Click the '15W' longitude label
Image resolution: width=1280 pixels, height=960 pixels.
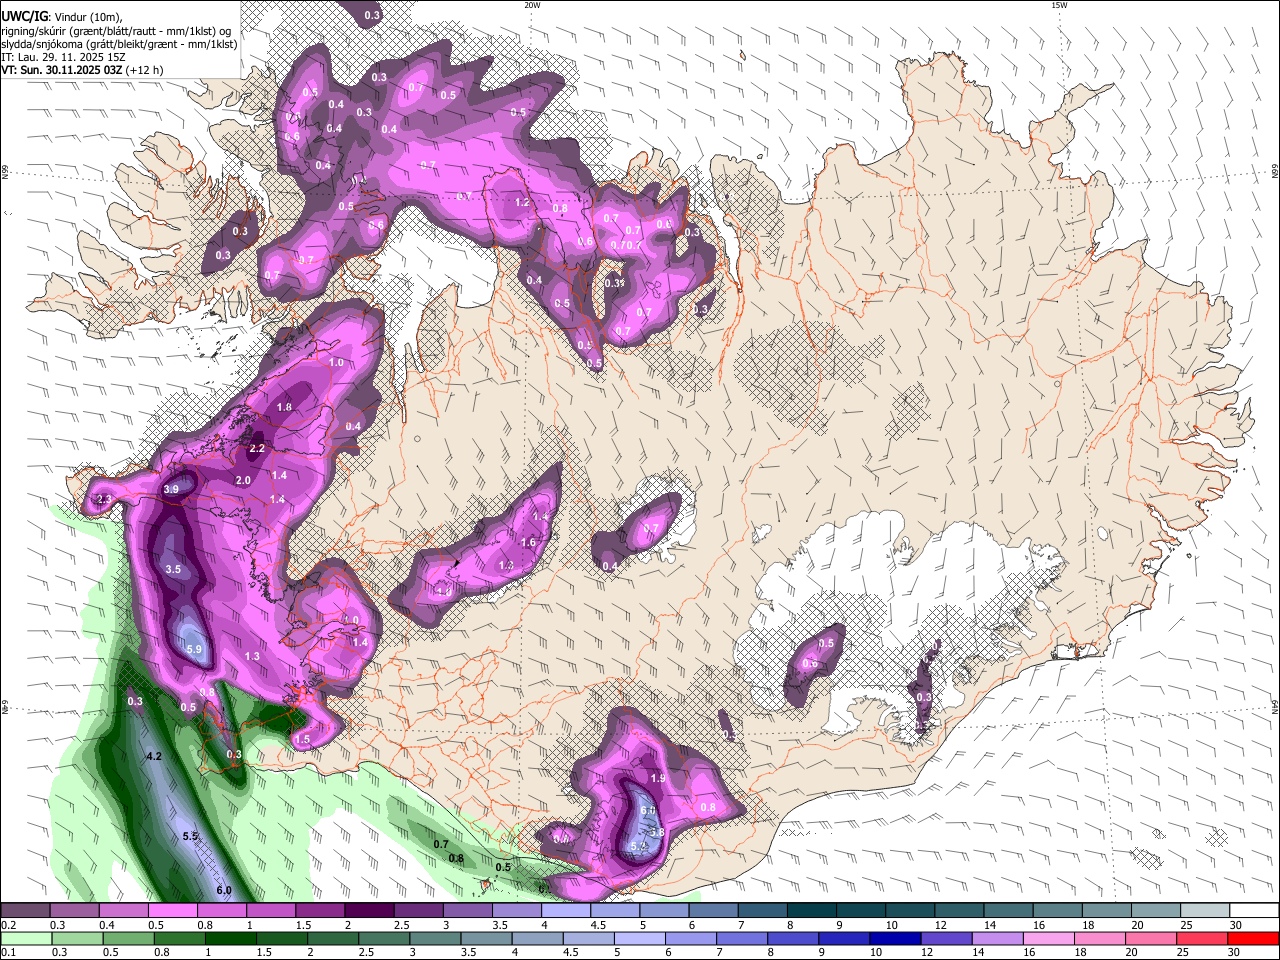click(x=1059, y=5)
